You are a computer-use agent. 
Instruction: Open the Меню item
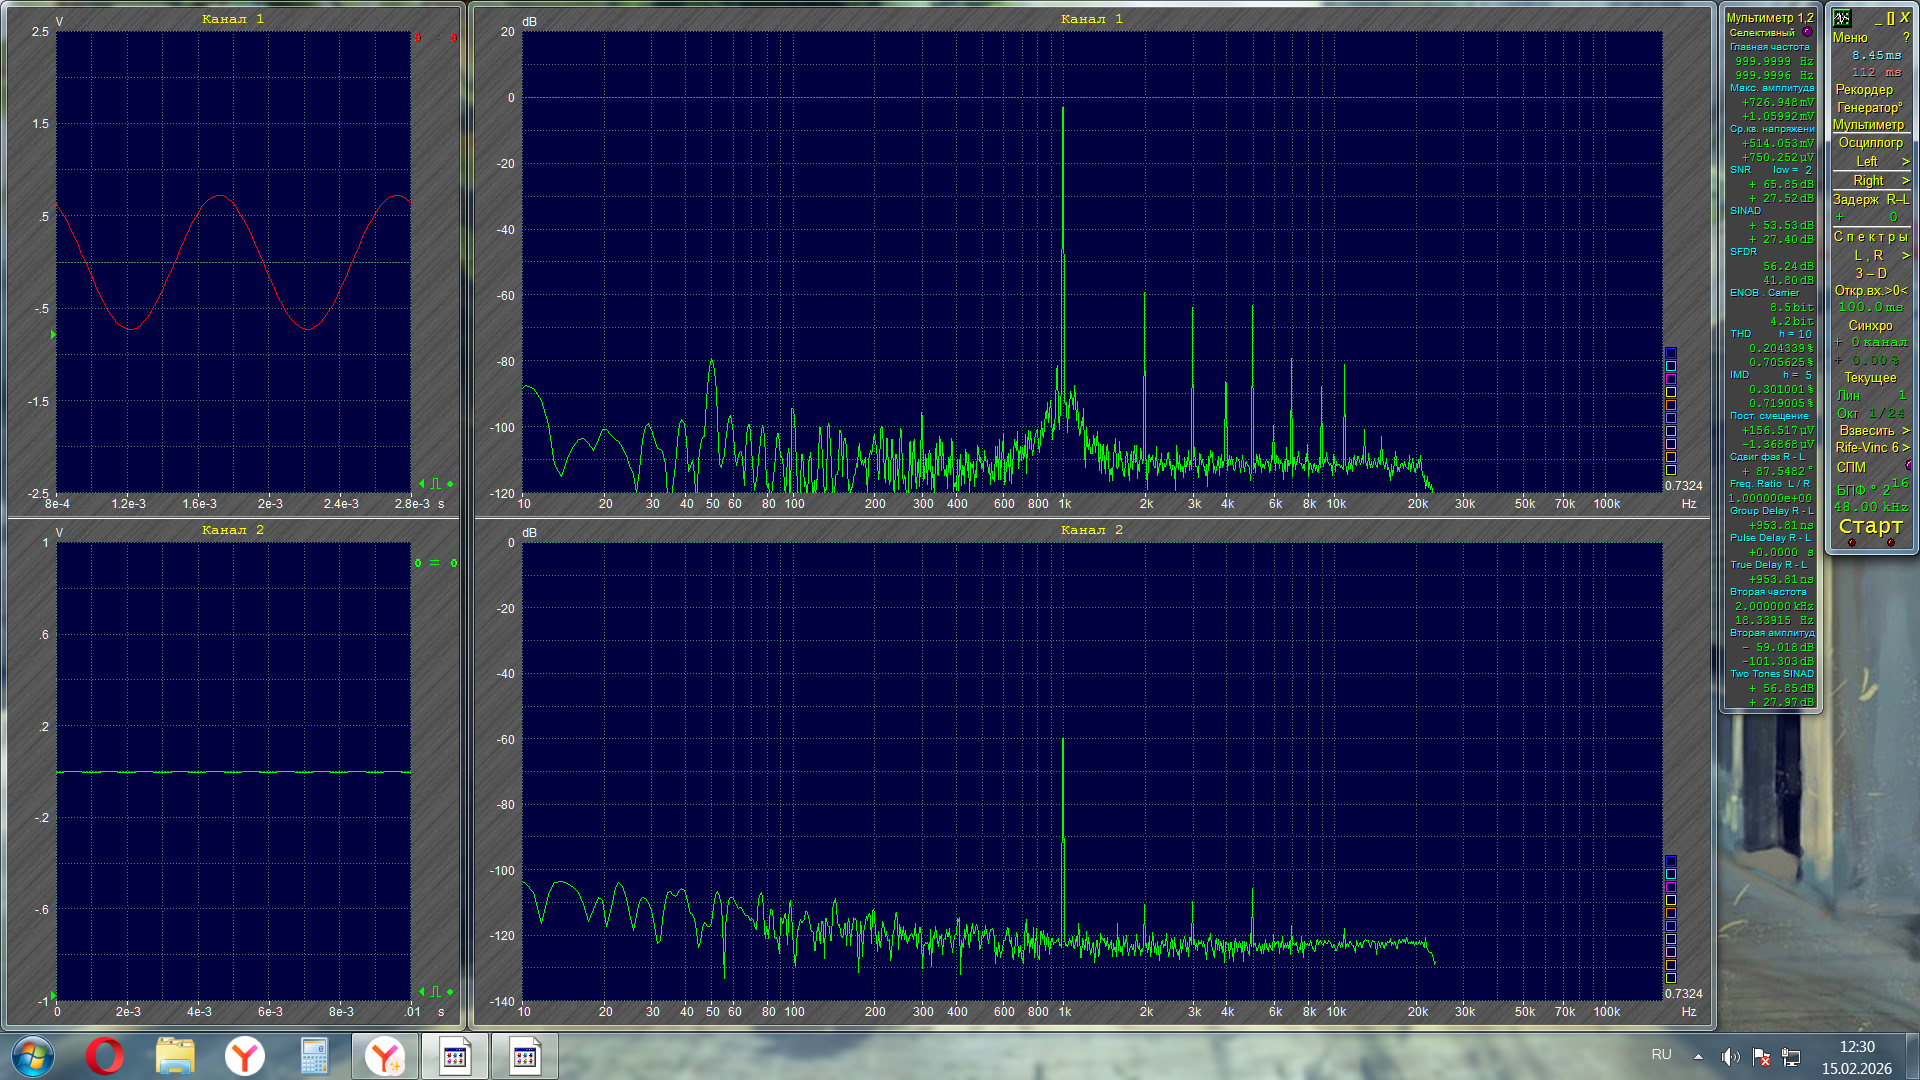tap(1850, 38)
